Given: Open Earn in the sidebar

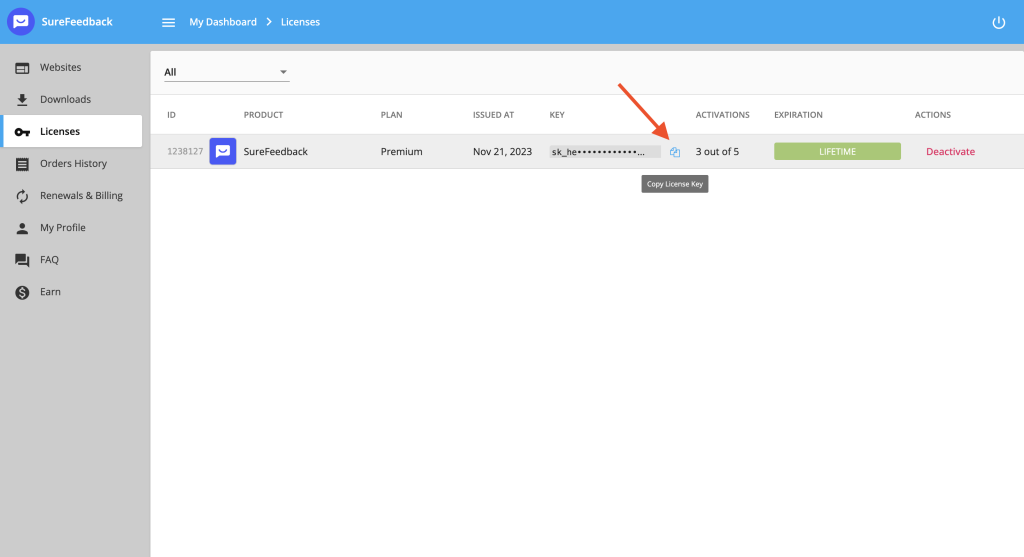Looking at the screenshot, I should [x=72, y=291].
